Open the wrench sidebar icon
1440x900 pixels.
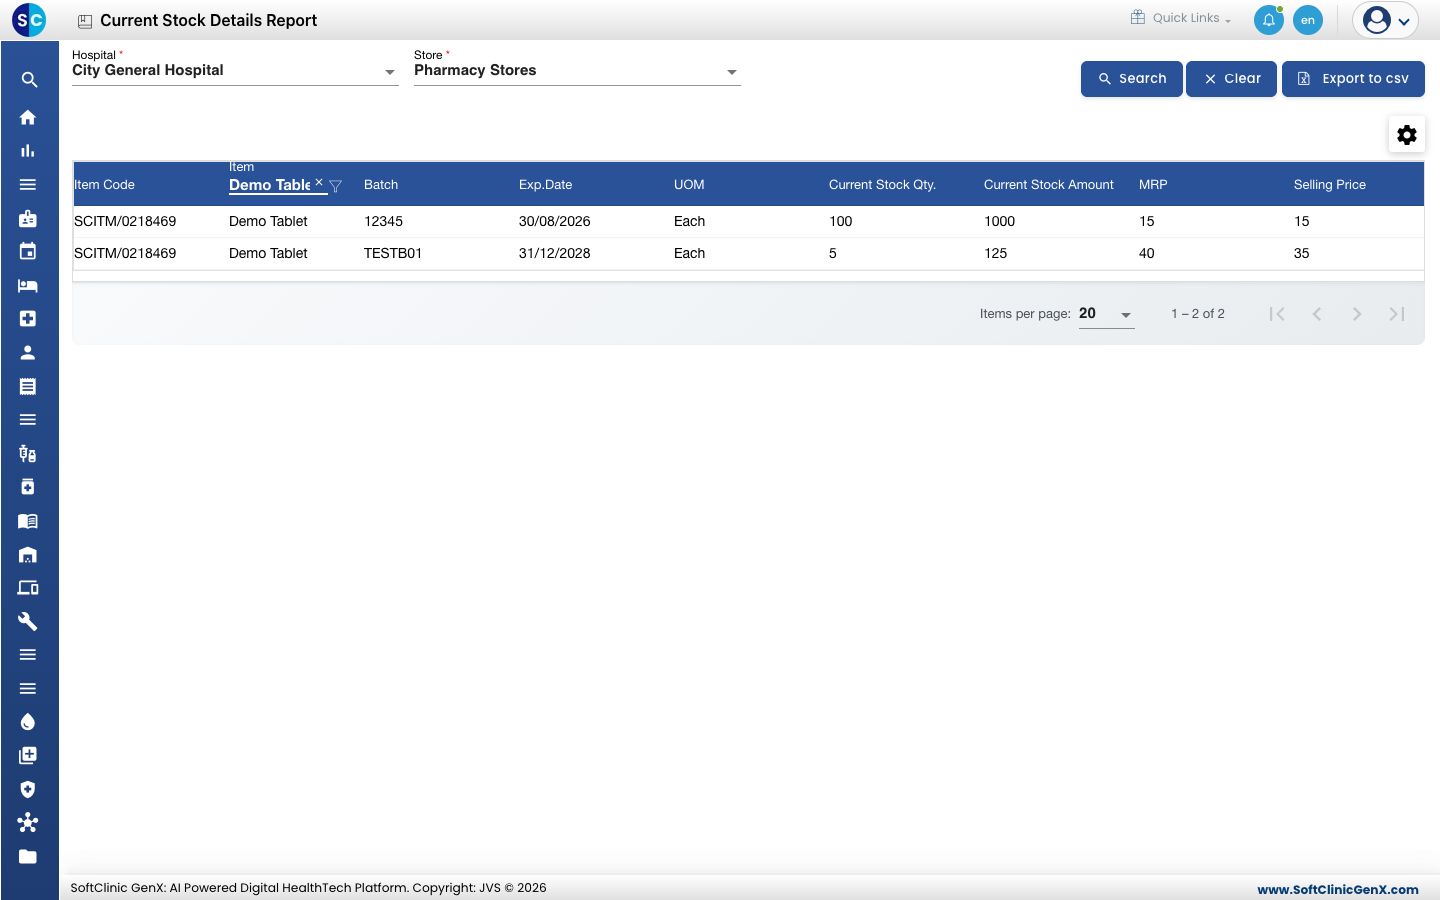[28, 621]
